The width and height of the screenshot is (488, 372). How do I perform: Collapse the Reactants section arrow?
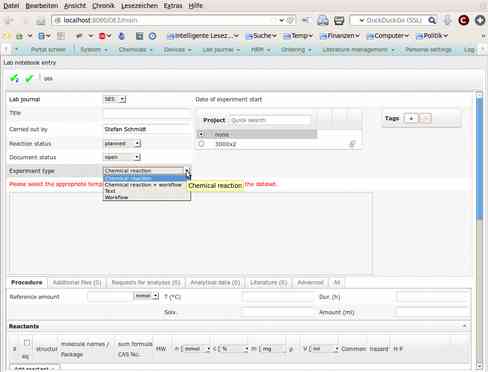(x=464, y=326)
